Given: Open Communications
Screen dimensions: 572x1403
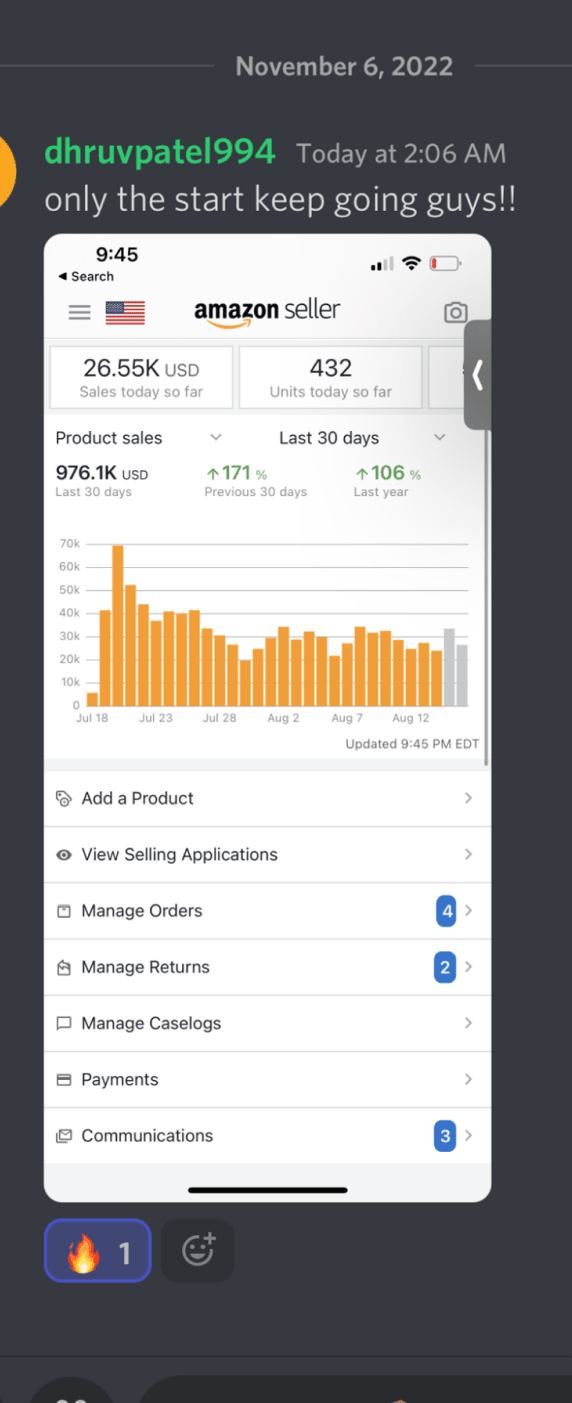Looking at the screenshot, I should 267,1136.
